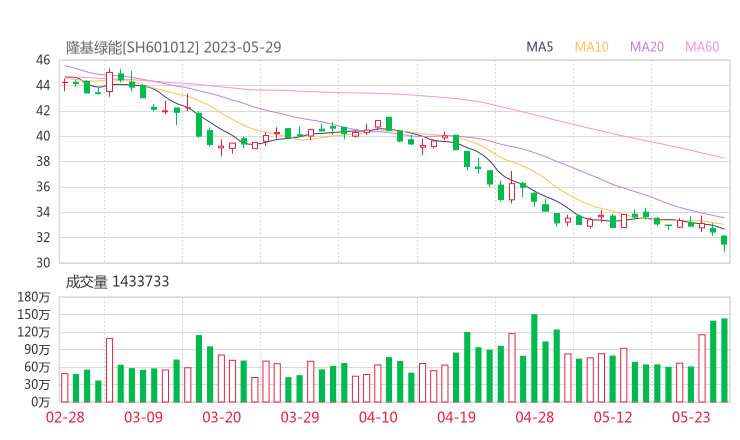Click the 44 price axis label

(x=43, y=85)
